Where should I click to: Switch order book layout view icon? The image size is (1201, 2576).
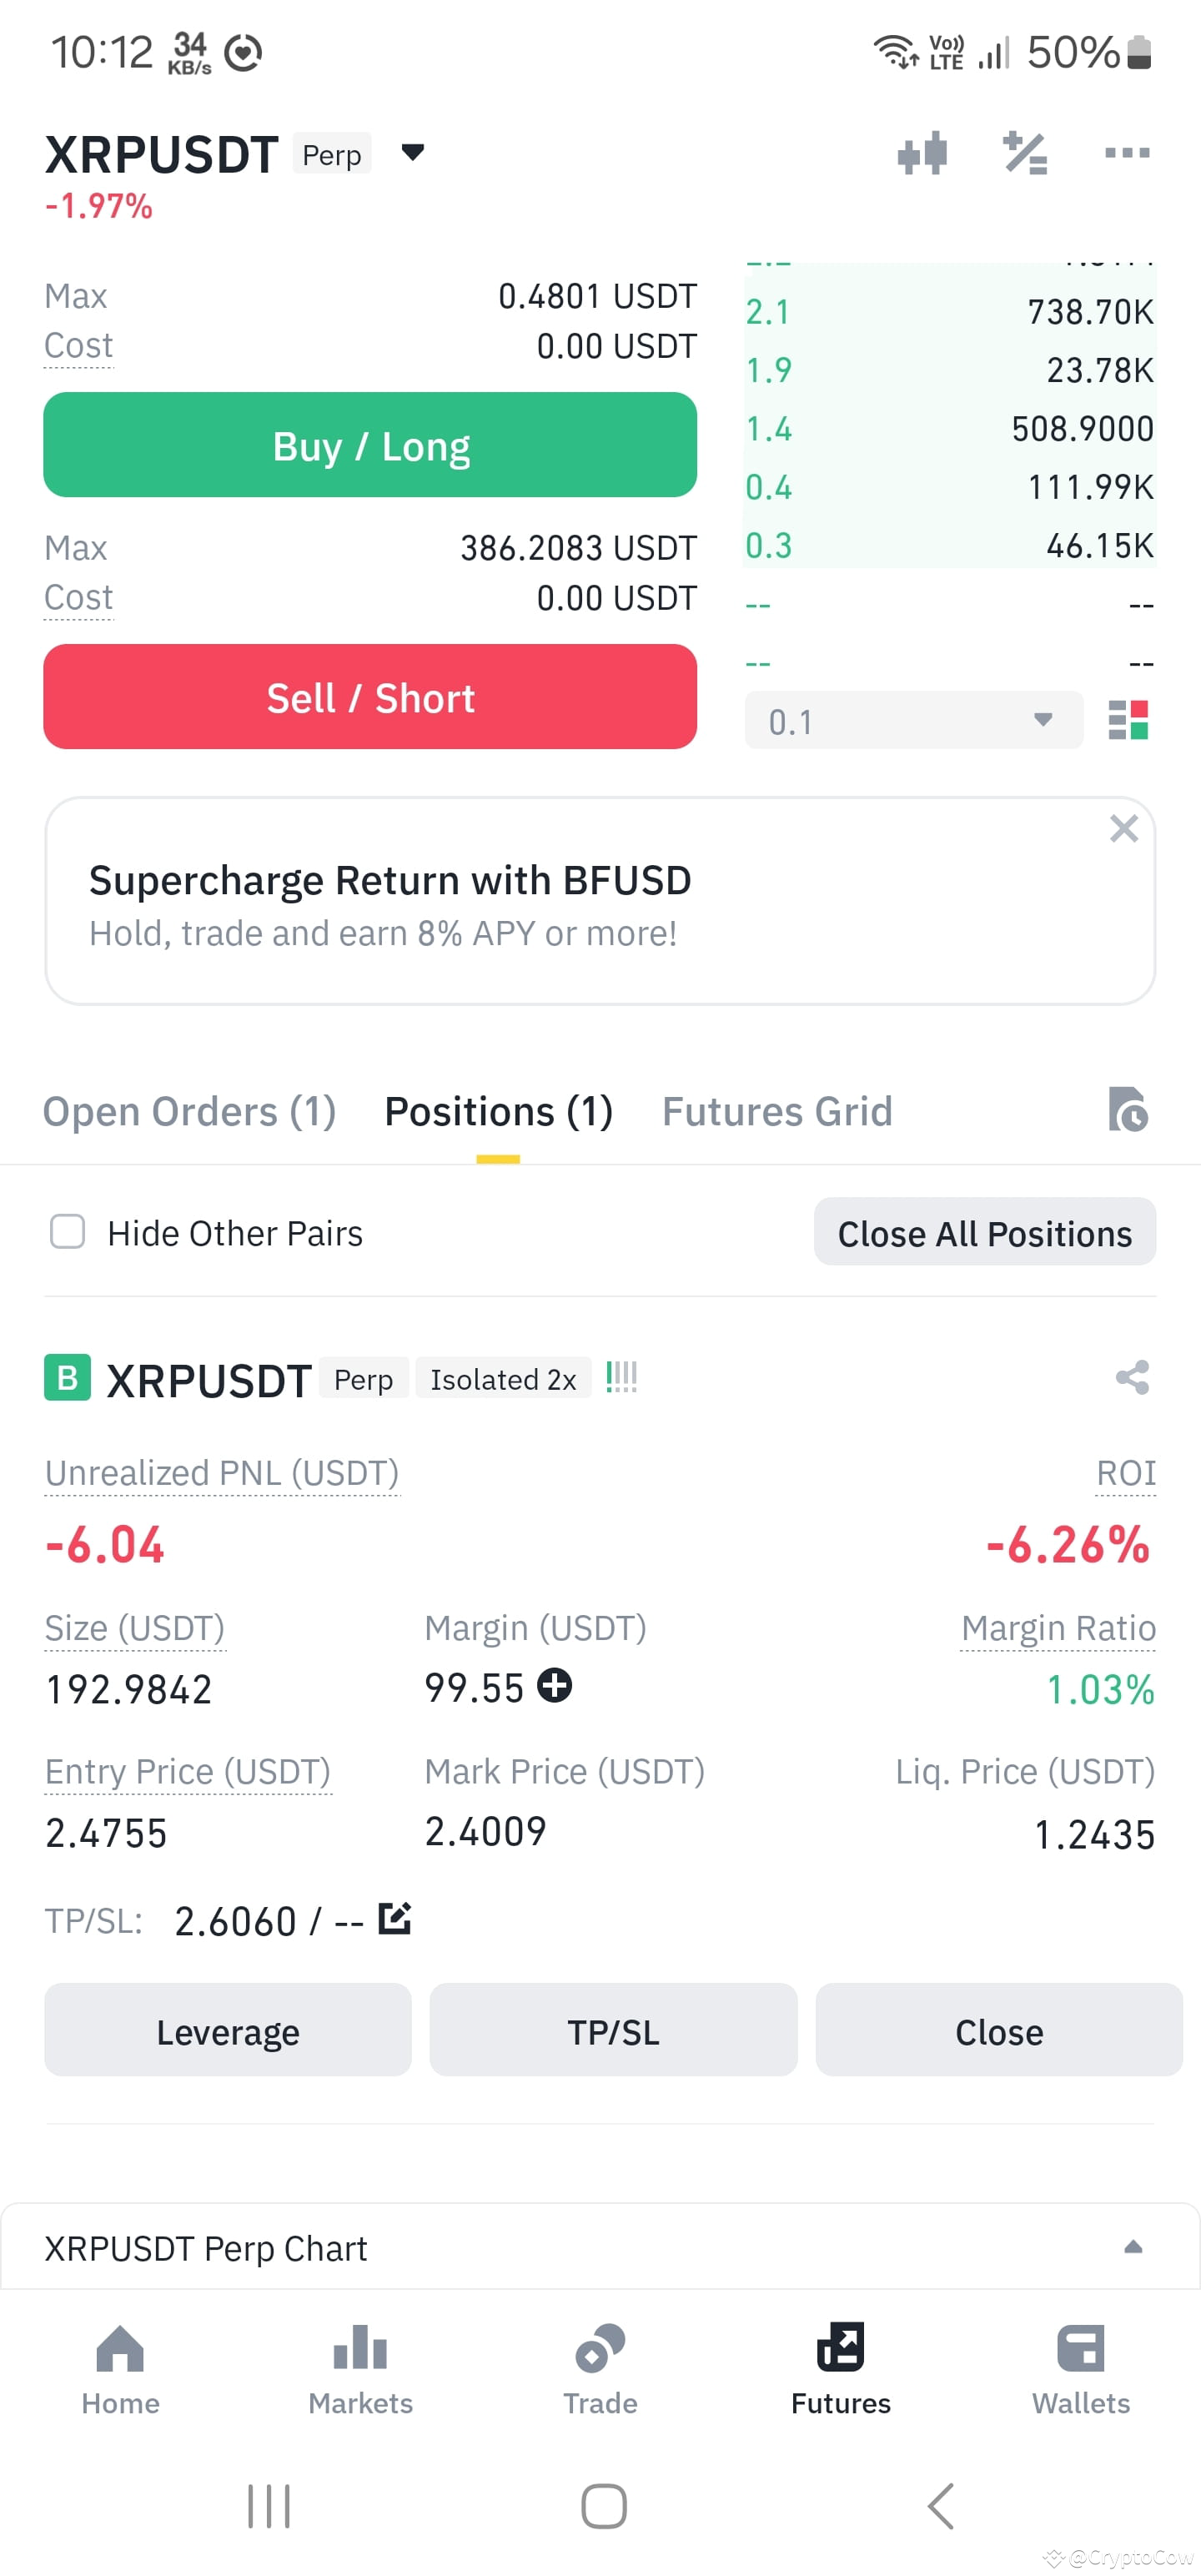click(x=1128, y=720)
